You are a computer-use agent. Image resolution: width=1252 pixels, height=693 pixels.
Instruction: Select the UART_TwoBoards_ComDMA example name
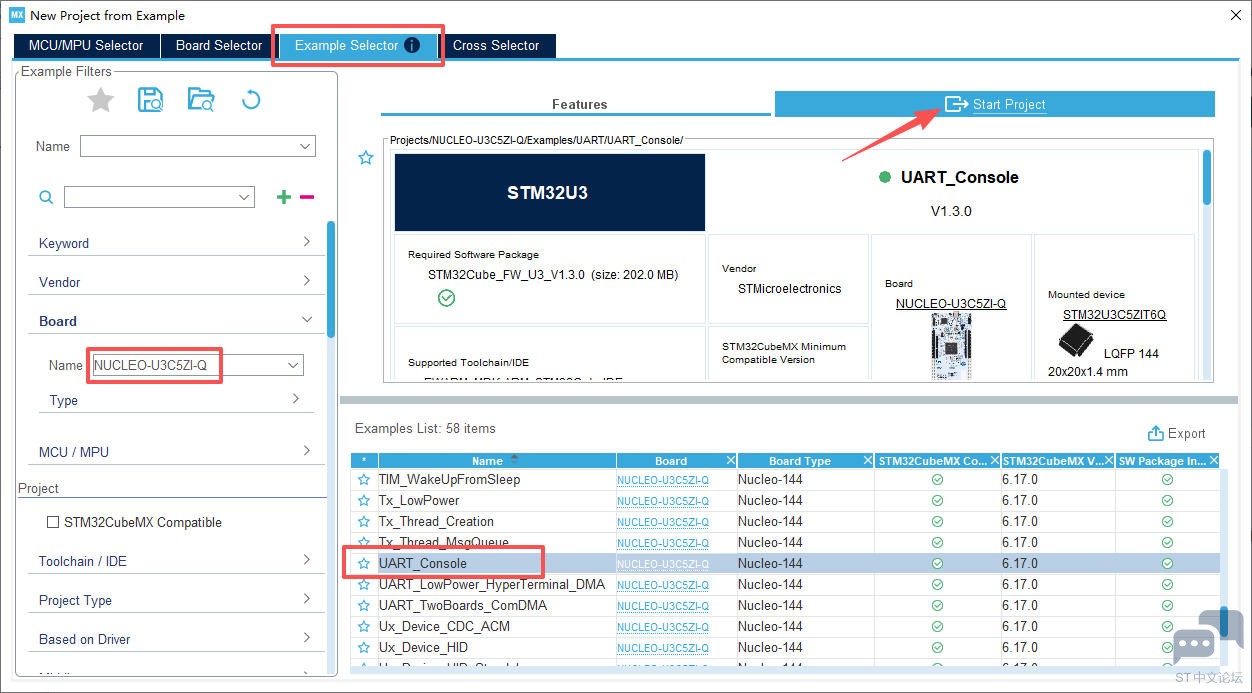pos(463,605)
